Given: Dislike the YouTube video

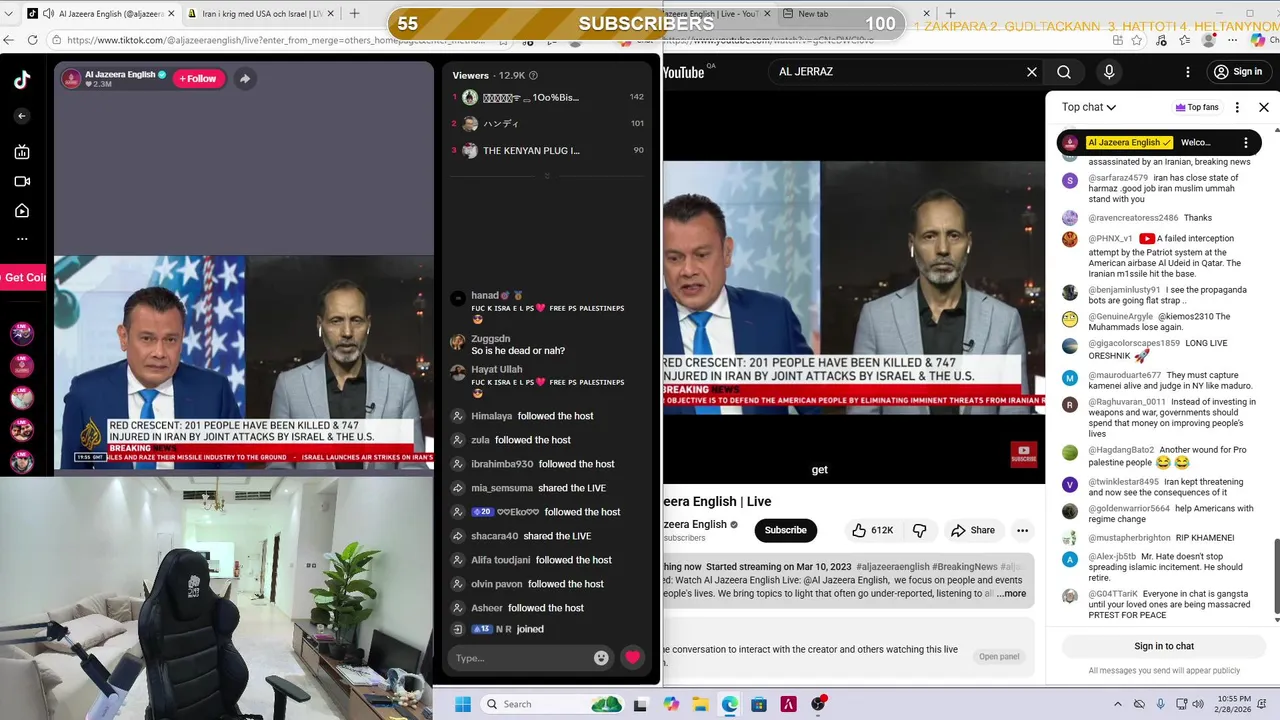Looking at the screenshot, I should point(920,530).
